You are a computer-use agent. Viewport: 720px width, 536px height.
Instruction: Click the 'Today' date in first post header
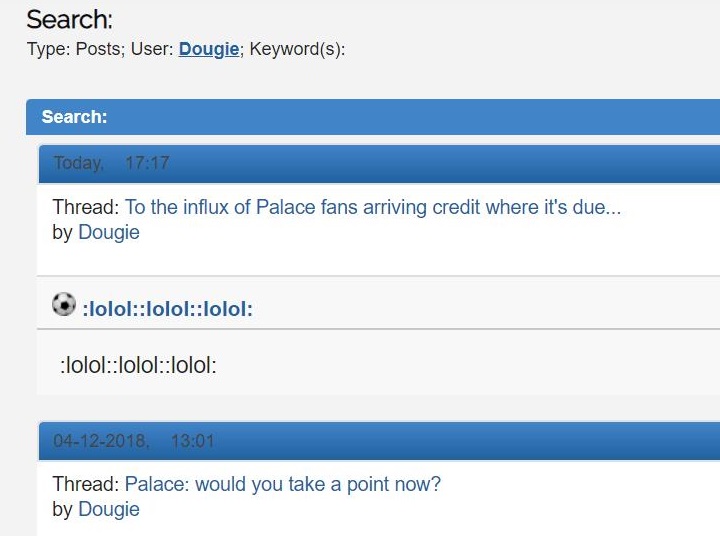click(79, 163)
